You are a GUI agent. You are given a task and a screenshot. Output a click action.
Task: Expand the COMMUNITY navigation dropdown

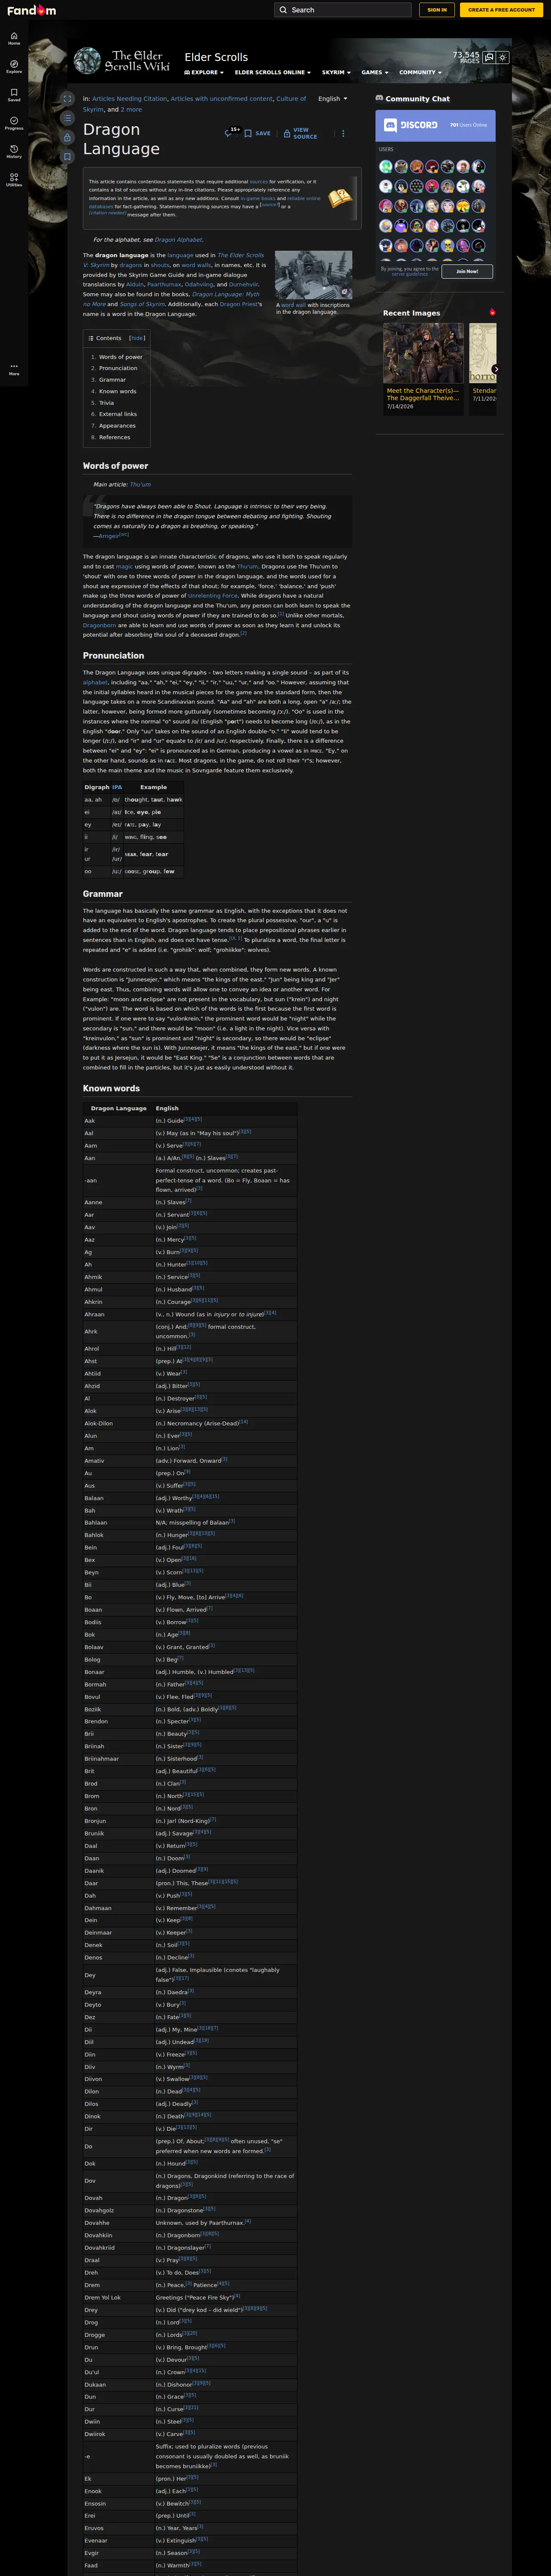pos(421,72)
